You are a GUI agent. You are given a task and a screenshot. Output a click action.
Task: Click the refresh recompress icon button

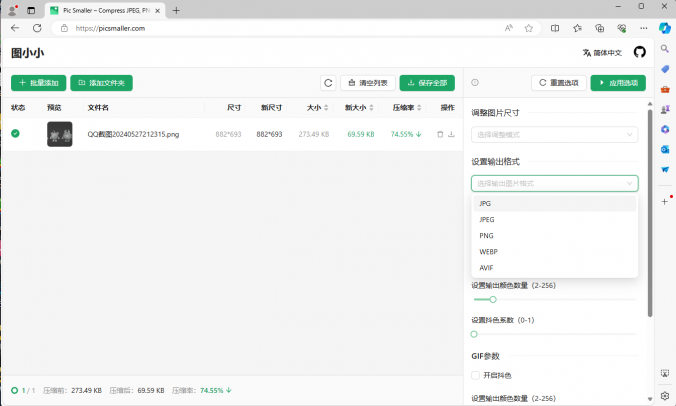328,83
